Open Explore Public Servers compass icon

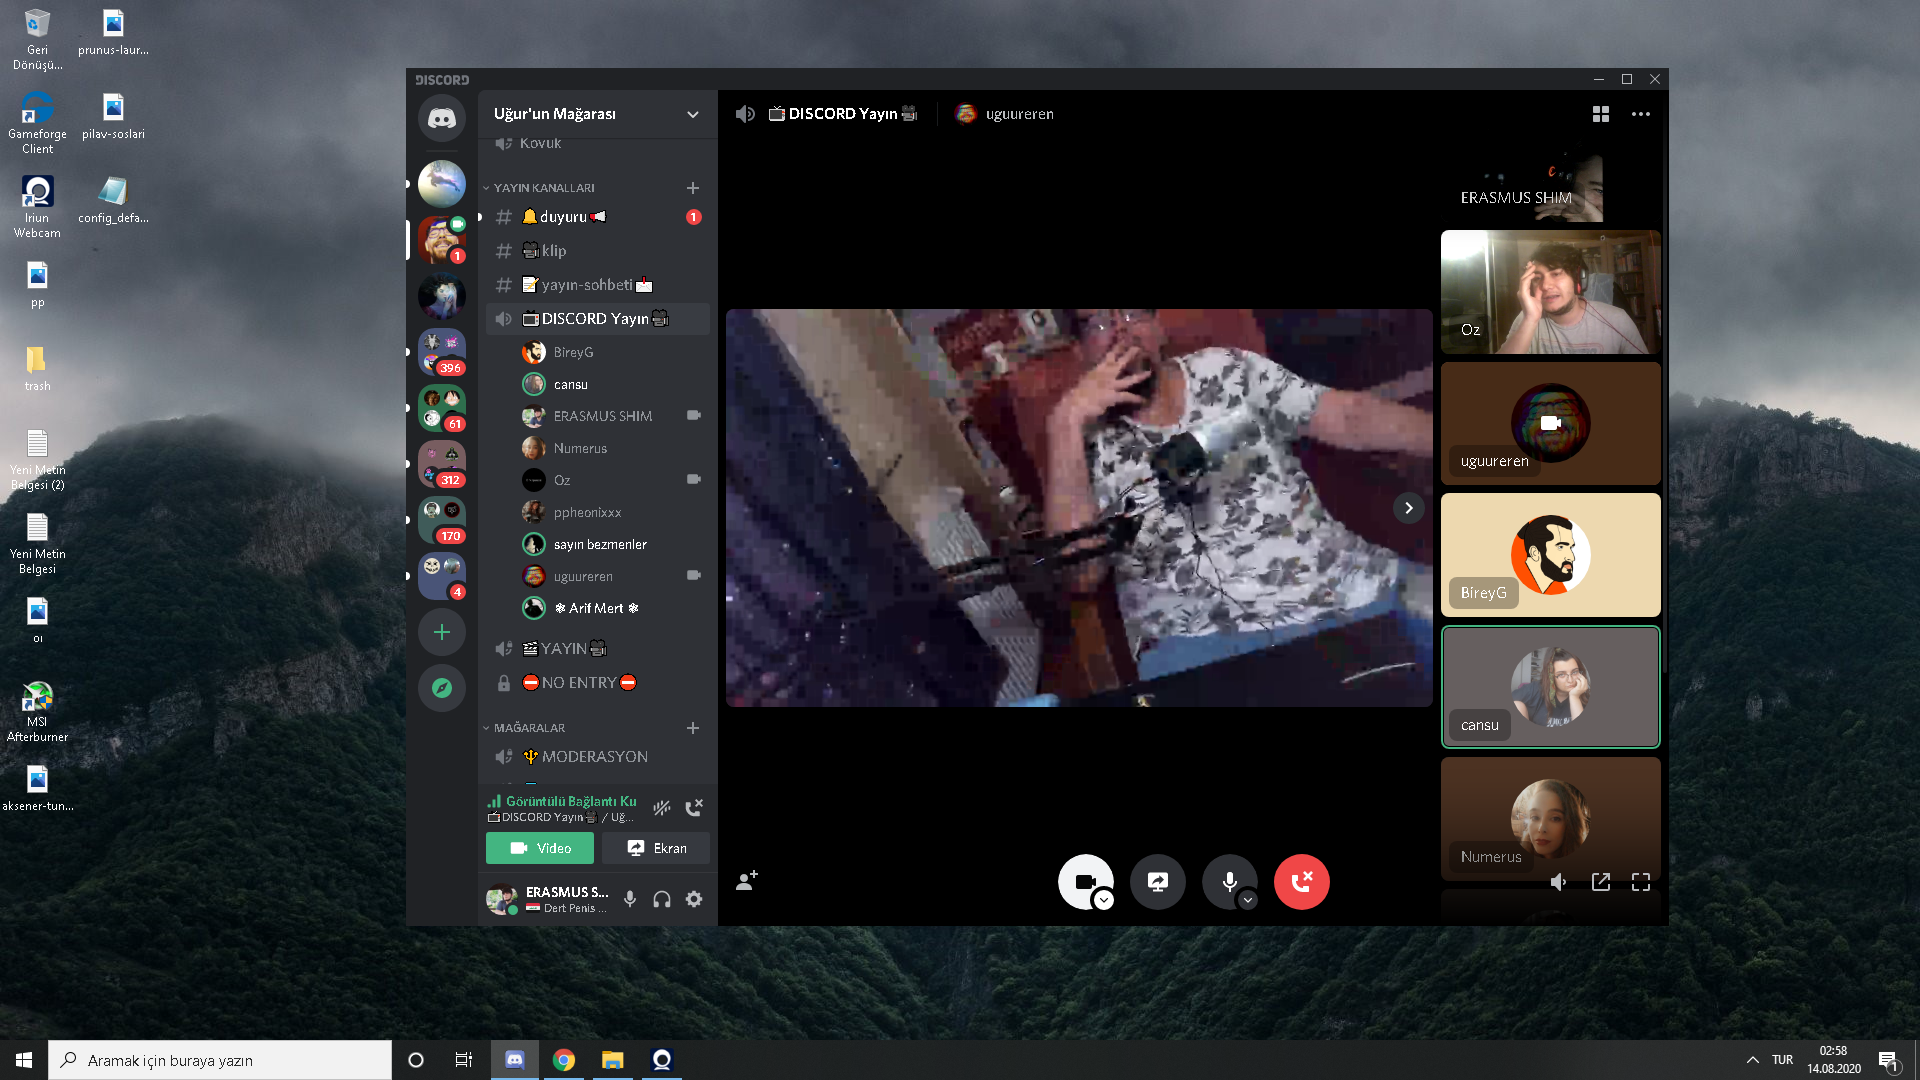tap(442, 688)
